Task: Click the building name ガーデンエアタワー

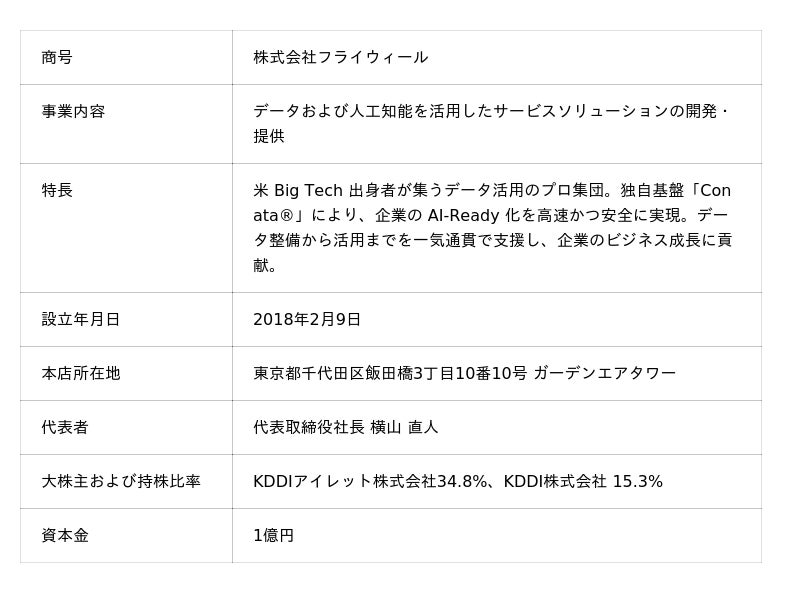Action: (604, 373)
